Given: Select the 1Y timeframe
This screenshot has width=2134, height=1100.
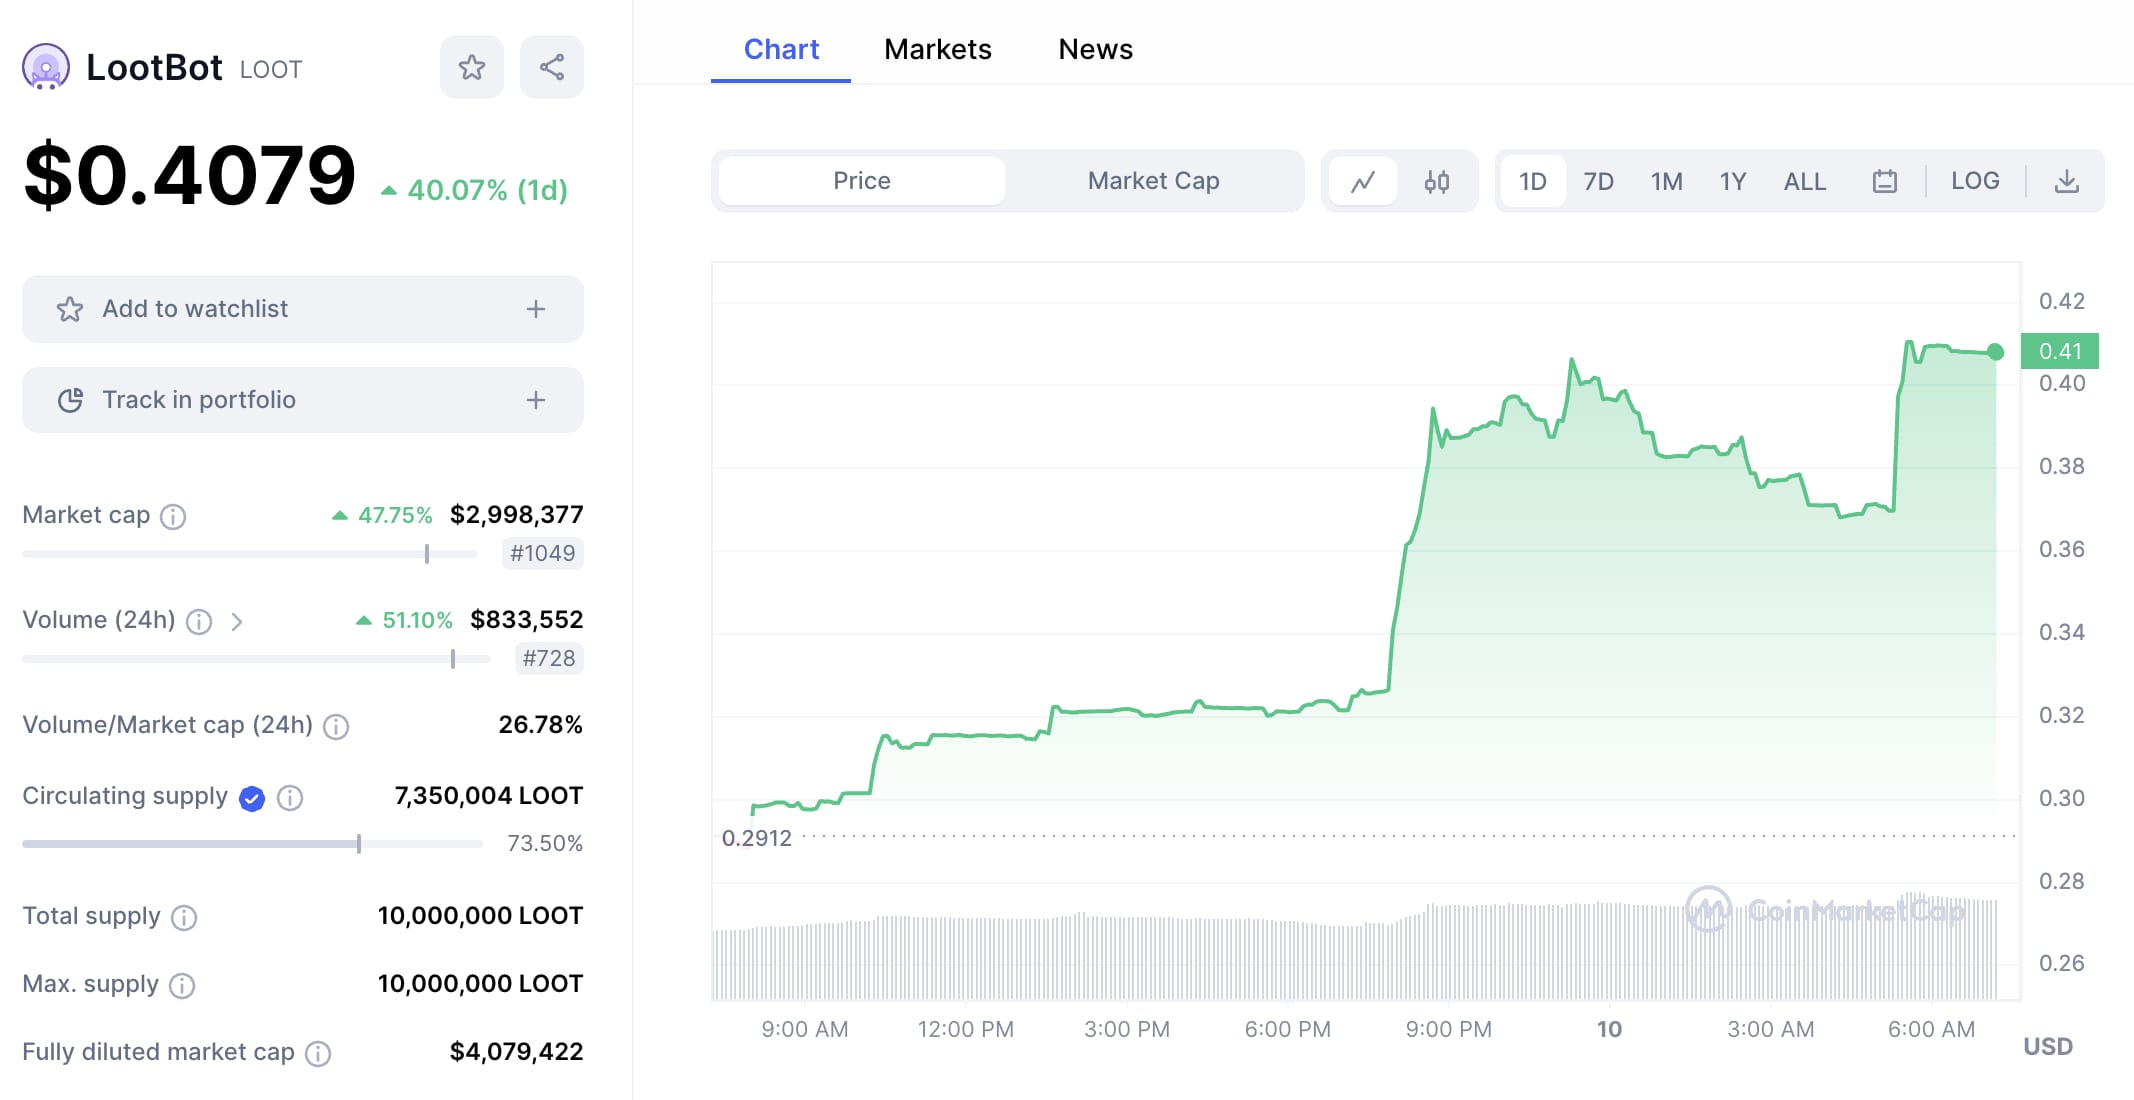Looking at the screenshot, I should [1733, 181].
